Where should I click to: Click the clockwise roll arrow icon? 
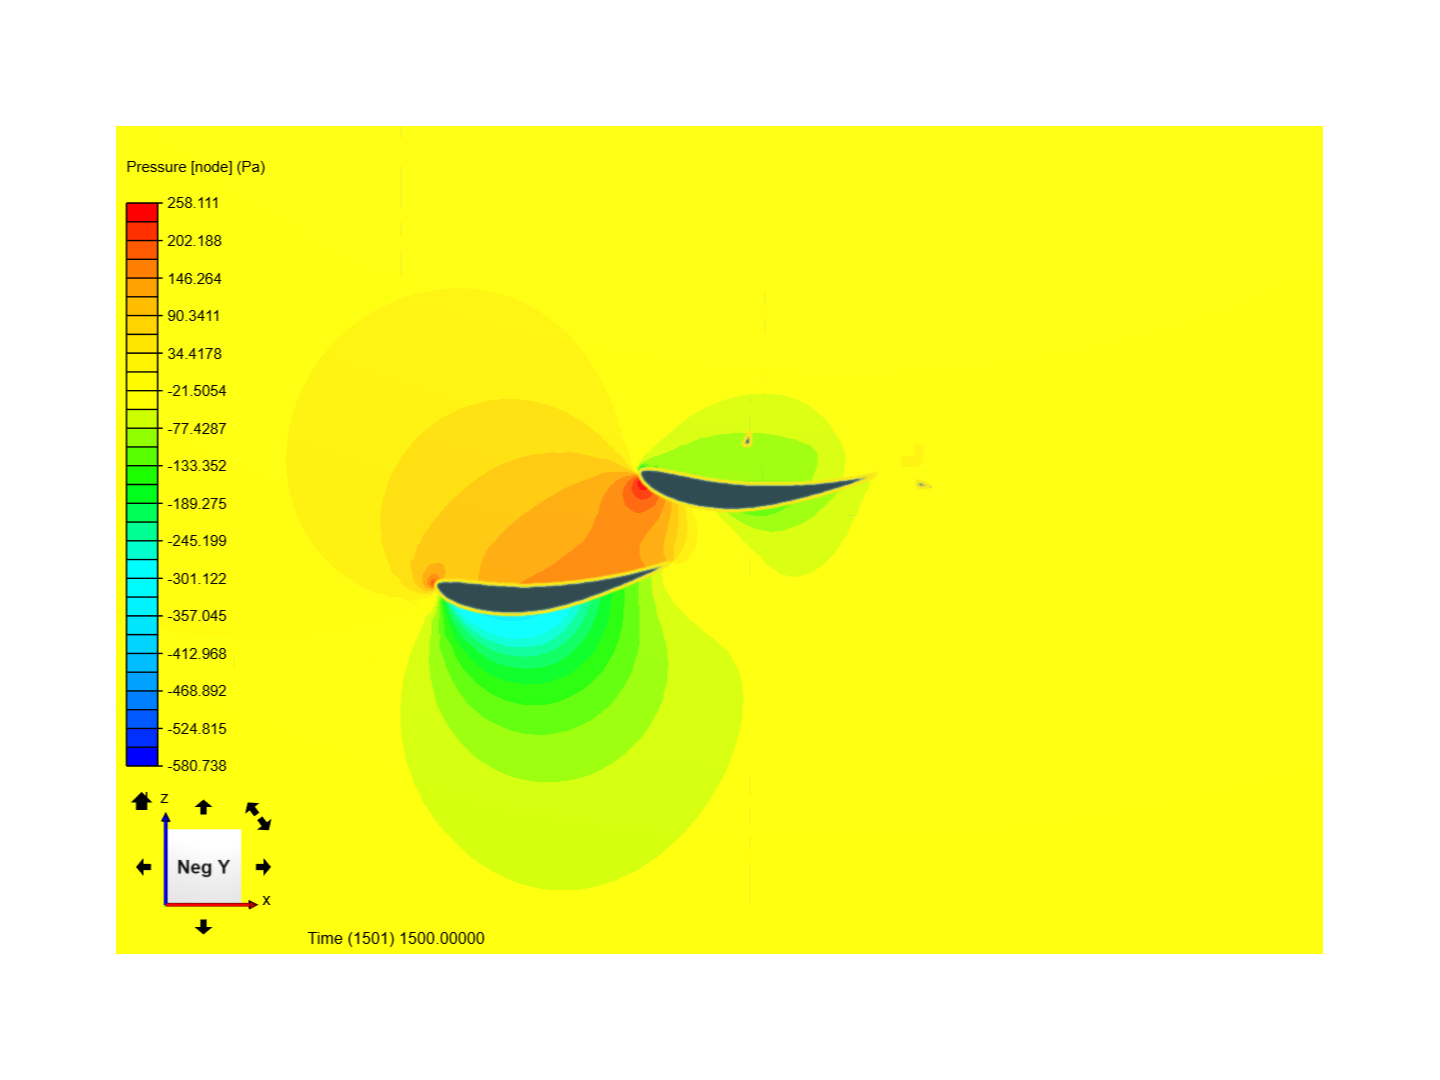click(264, 824)
